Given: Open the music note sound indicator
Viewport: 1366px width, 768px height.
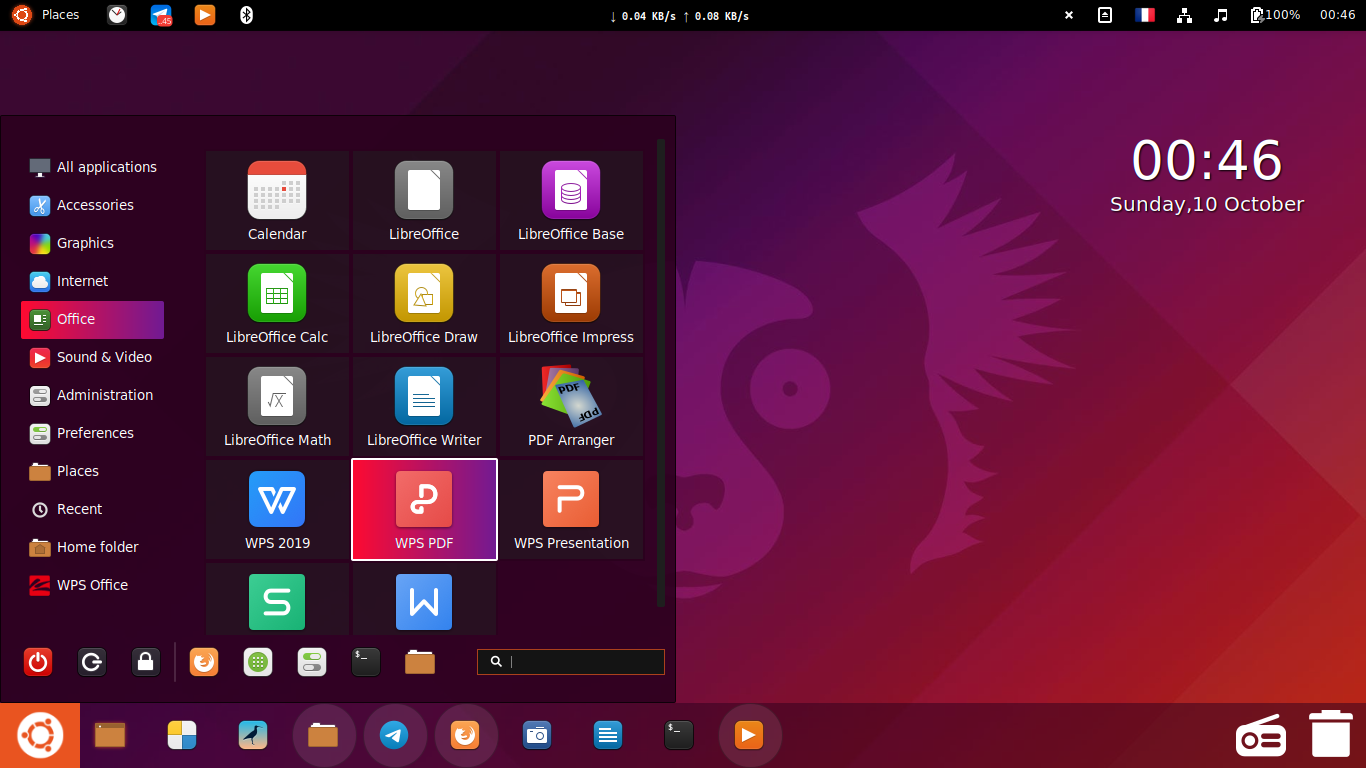Looking at the screenshot, I should (x=1221, y=15).
